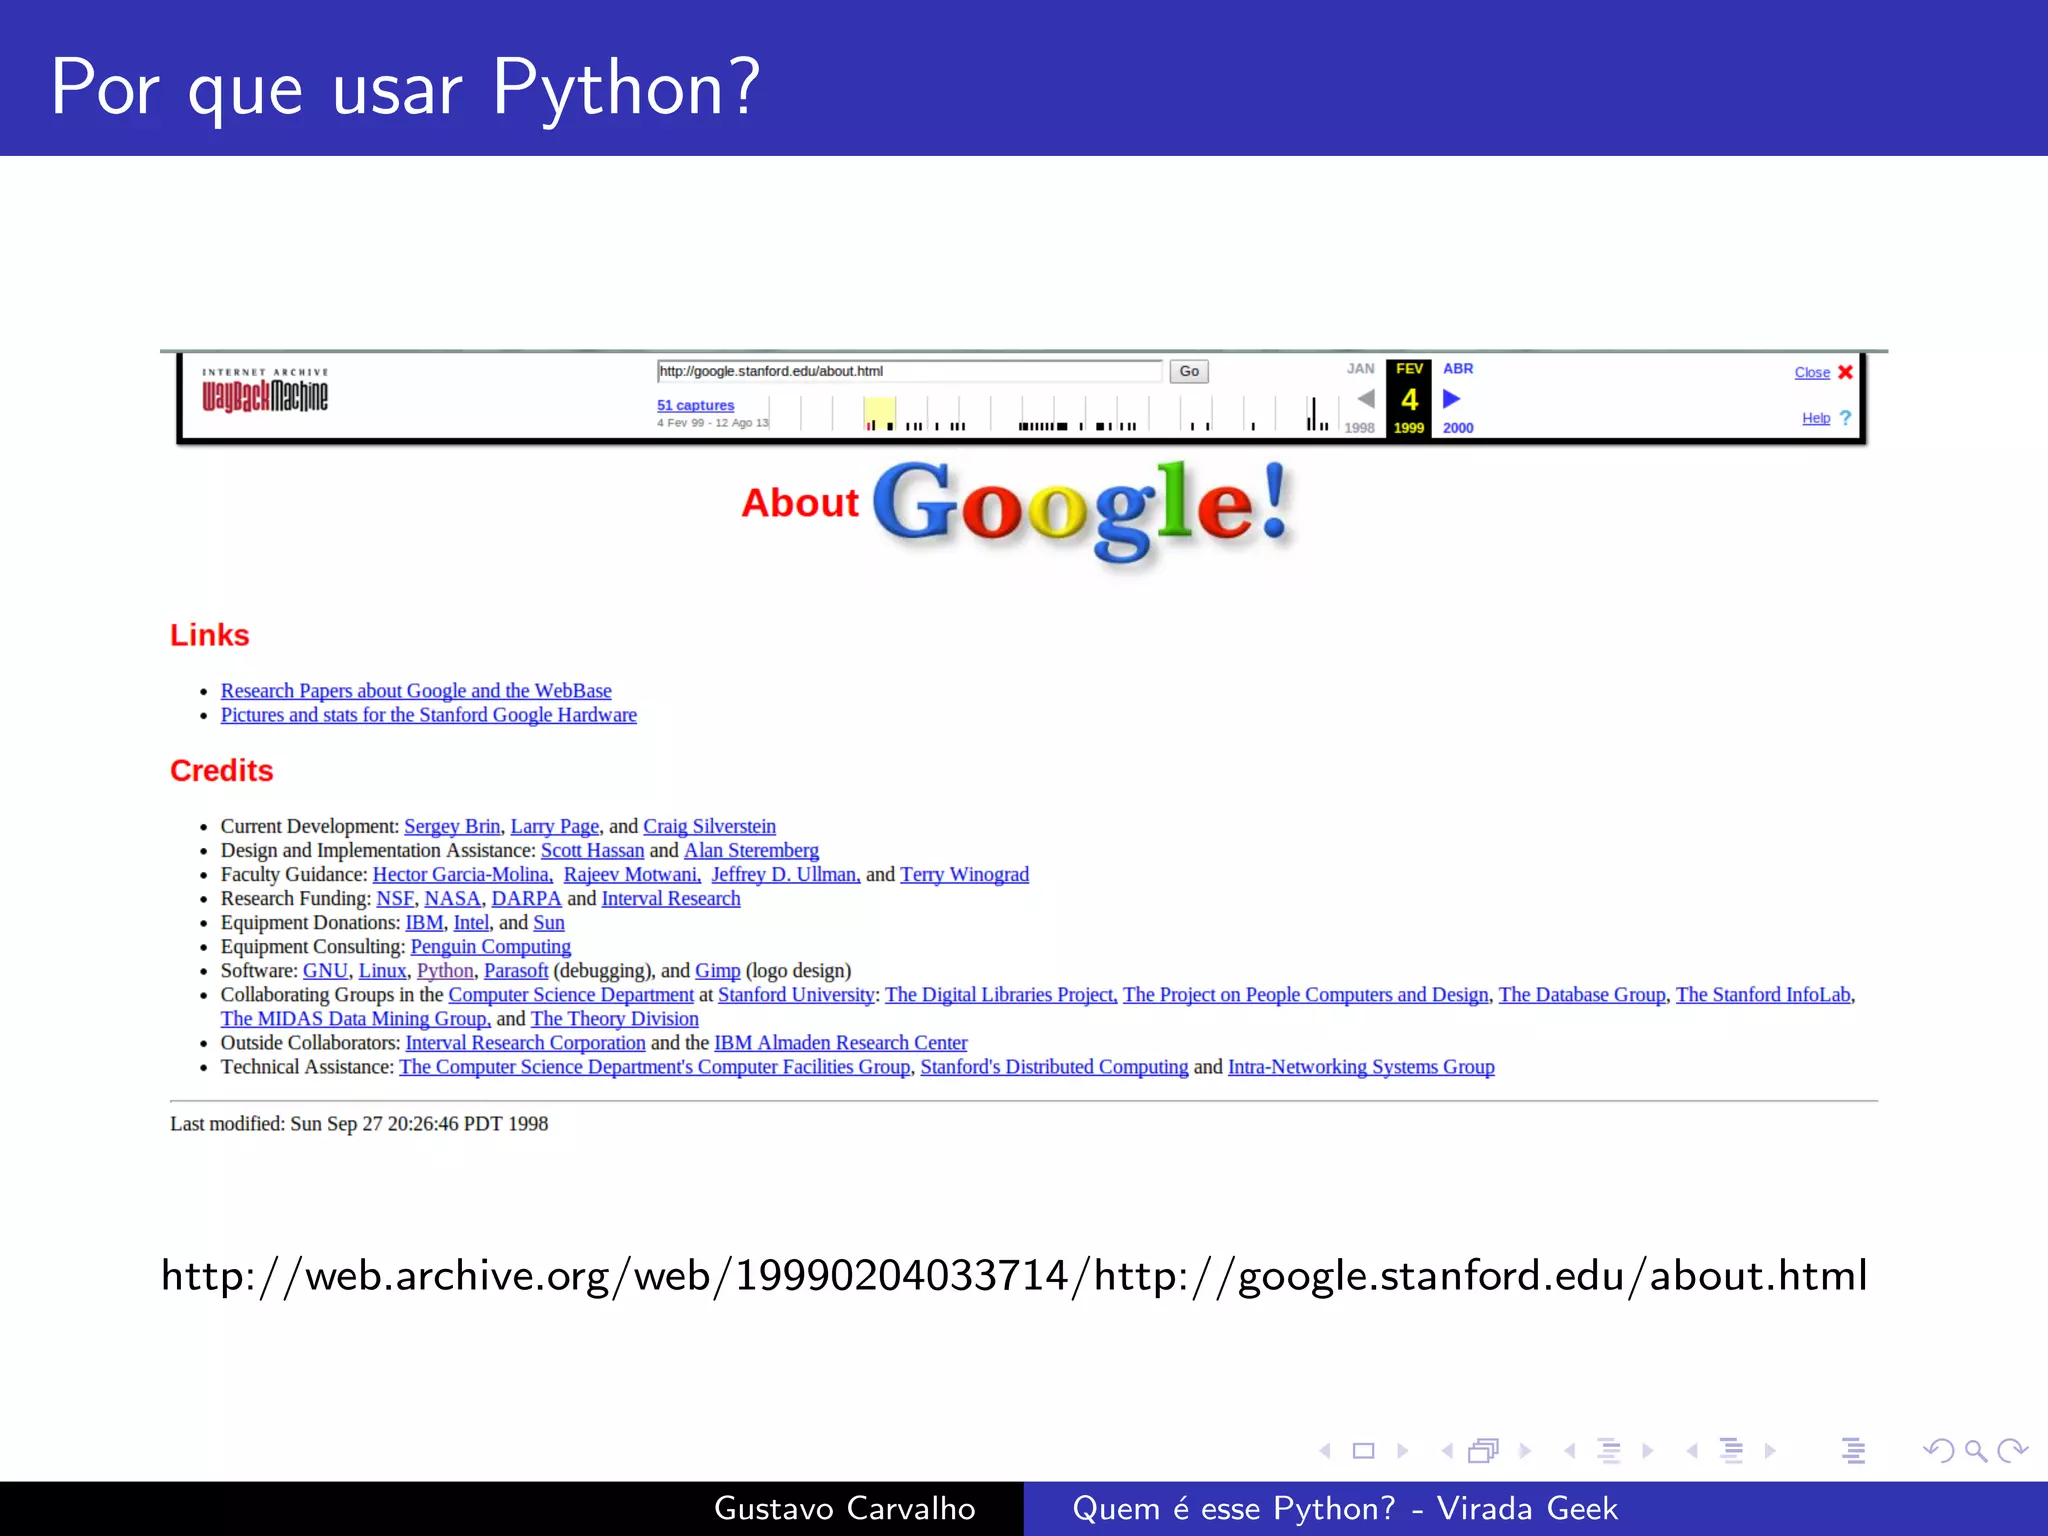Click the Beamer next subsection arrow
This screenshot has height=1536, width=2048.
[1648, 1451]
